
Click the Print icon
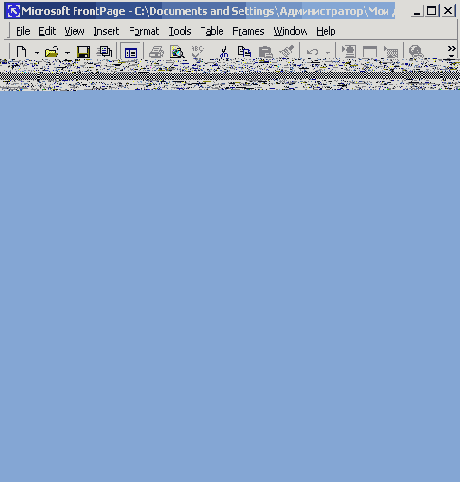(x=156, y=52)
